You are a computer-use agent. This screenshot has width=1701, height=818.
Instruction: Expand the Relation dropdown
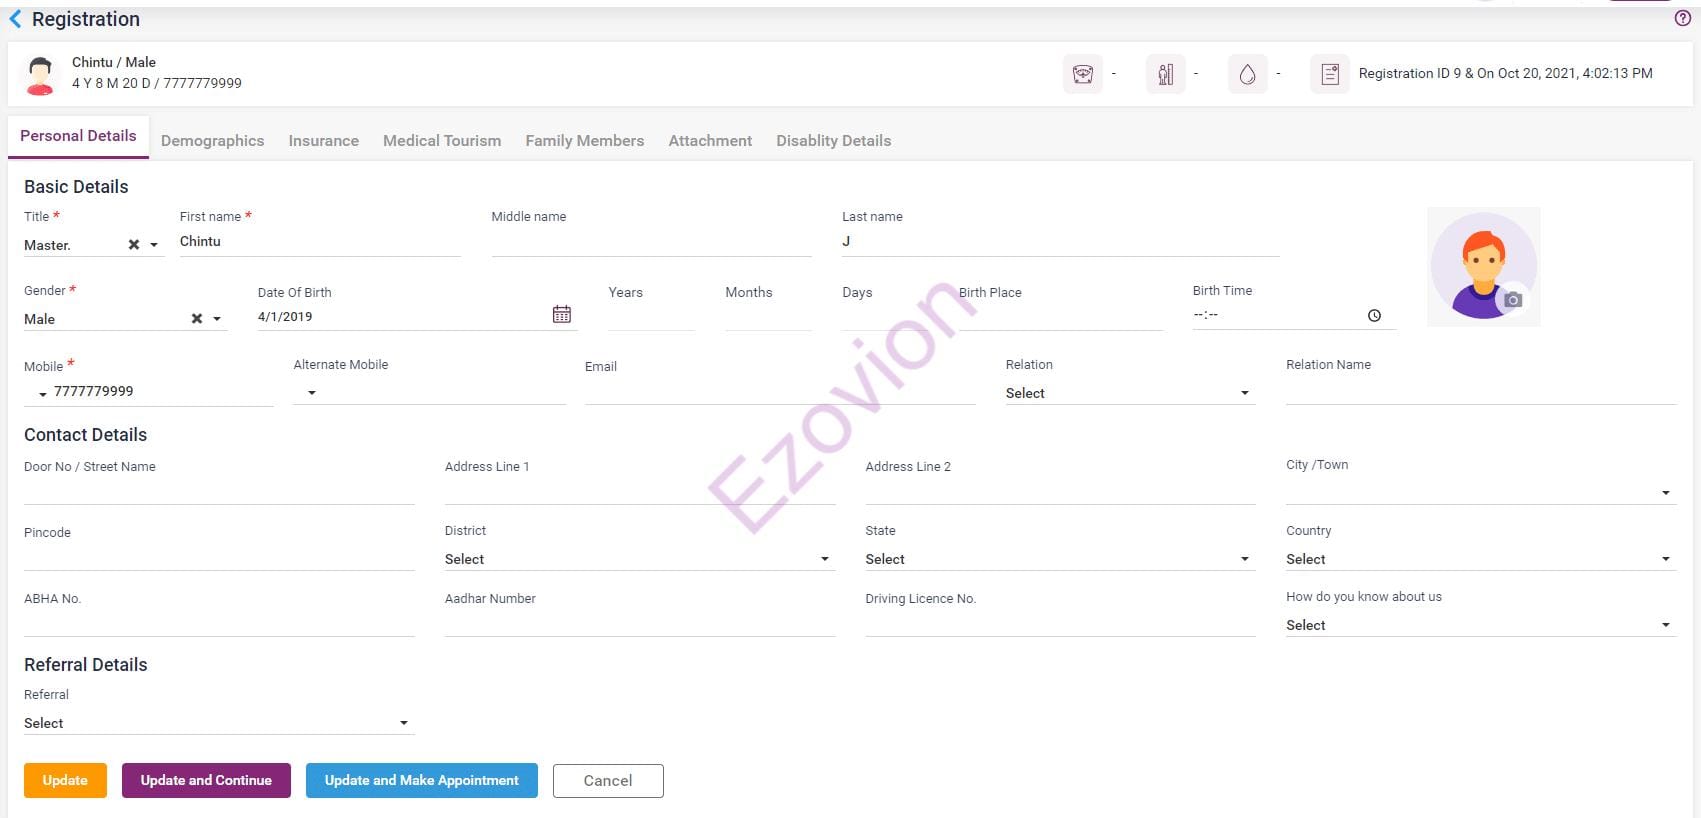1244,393
